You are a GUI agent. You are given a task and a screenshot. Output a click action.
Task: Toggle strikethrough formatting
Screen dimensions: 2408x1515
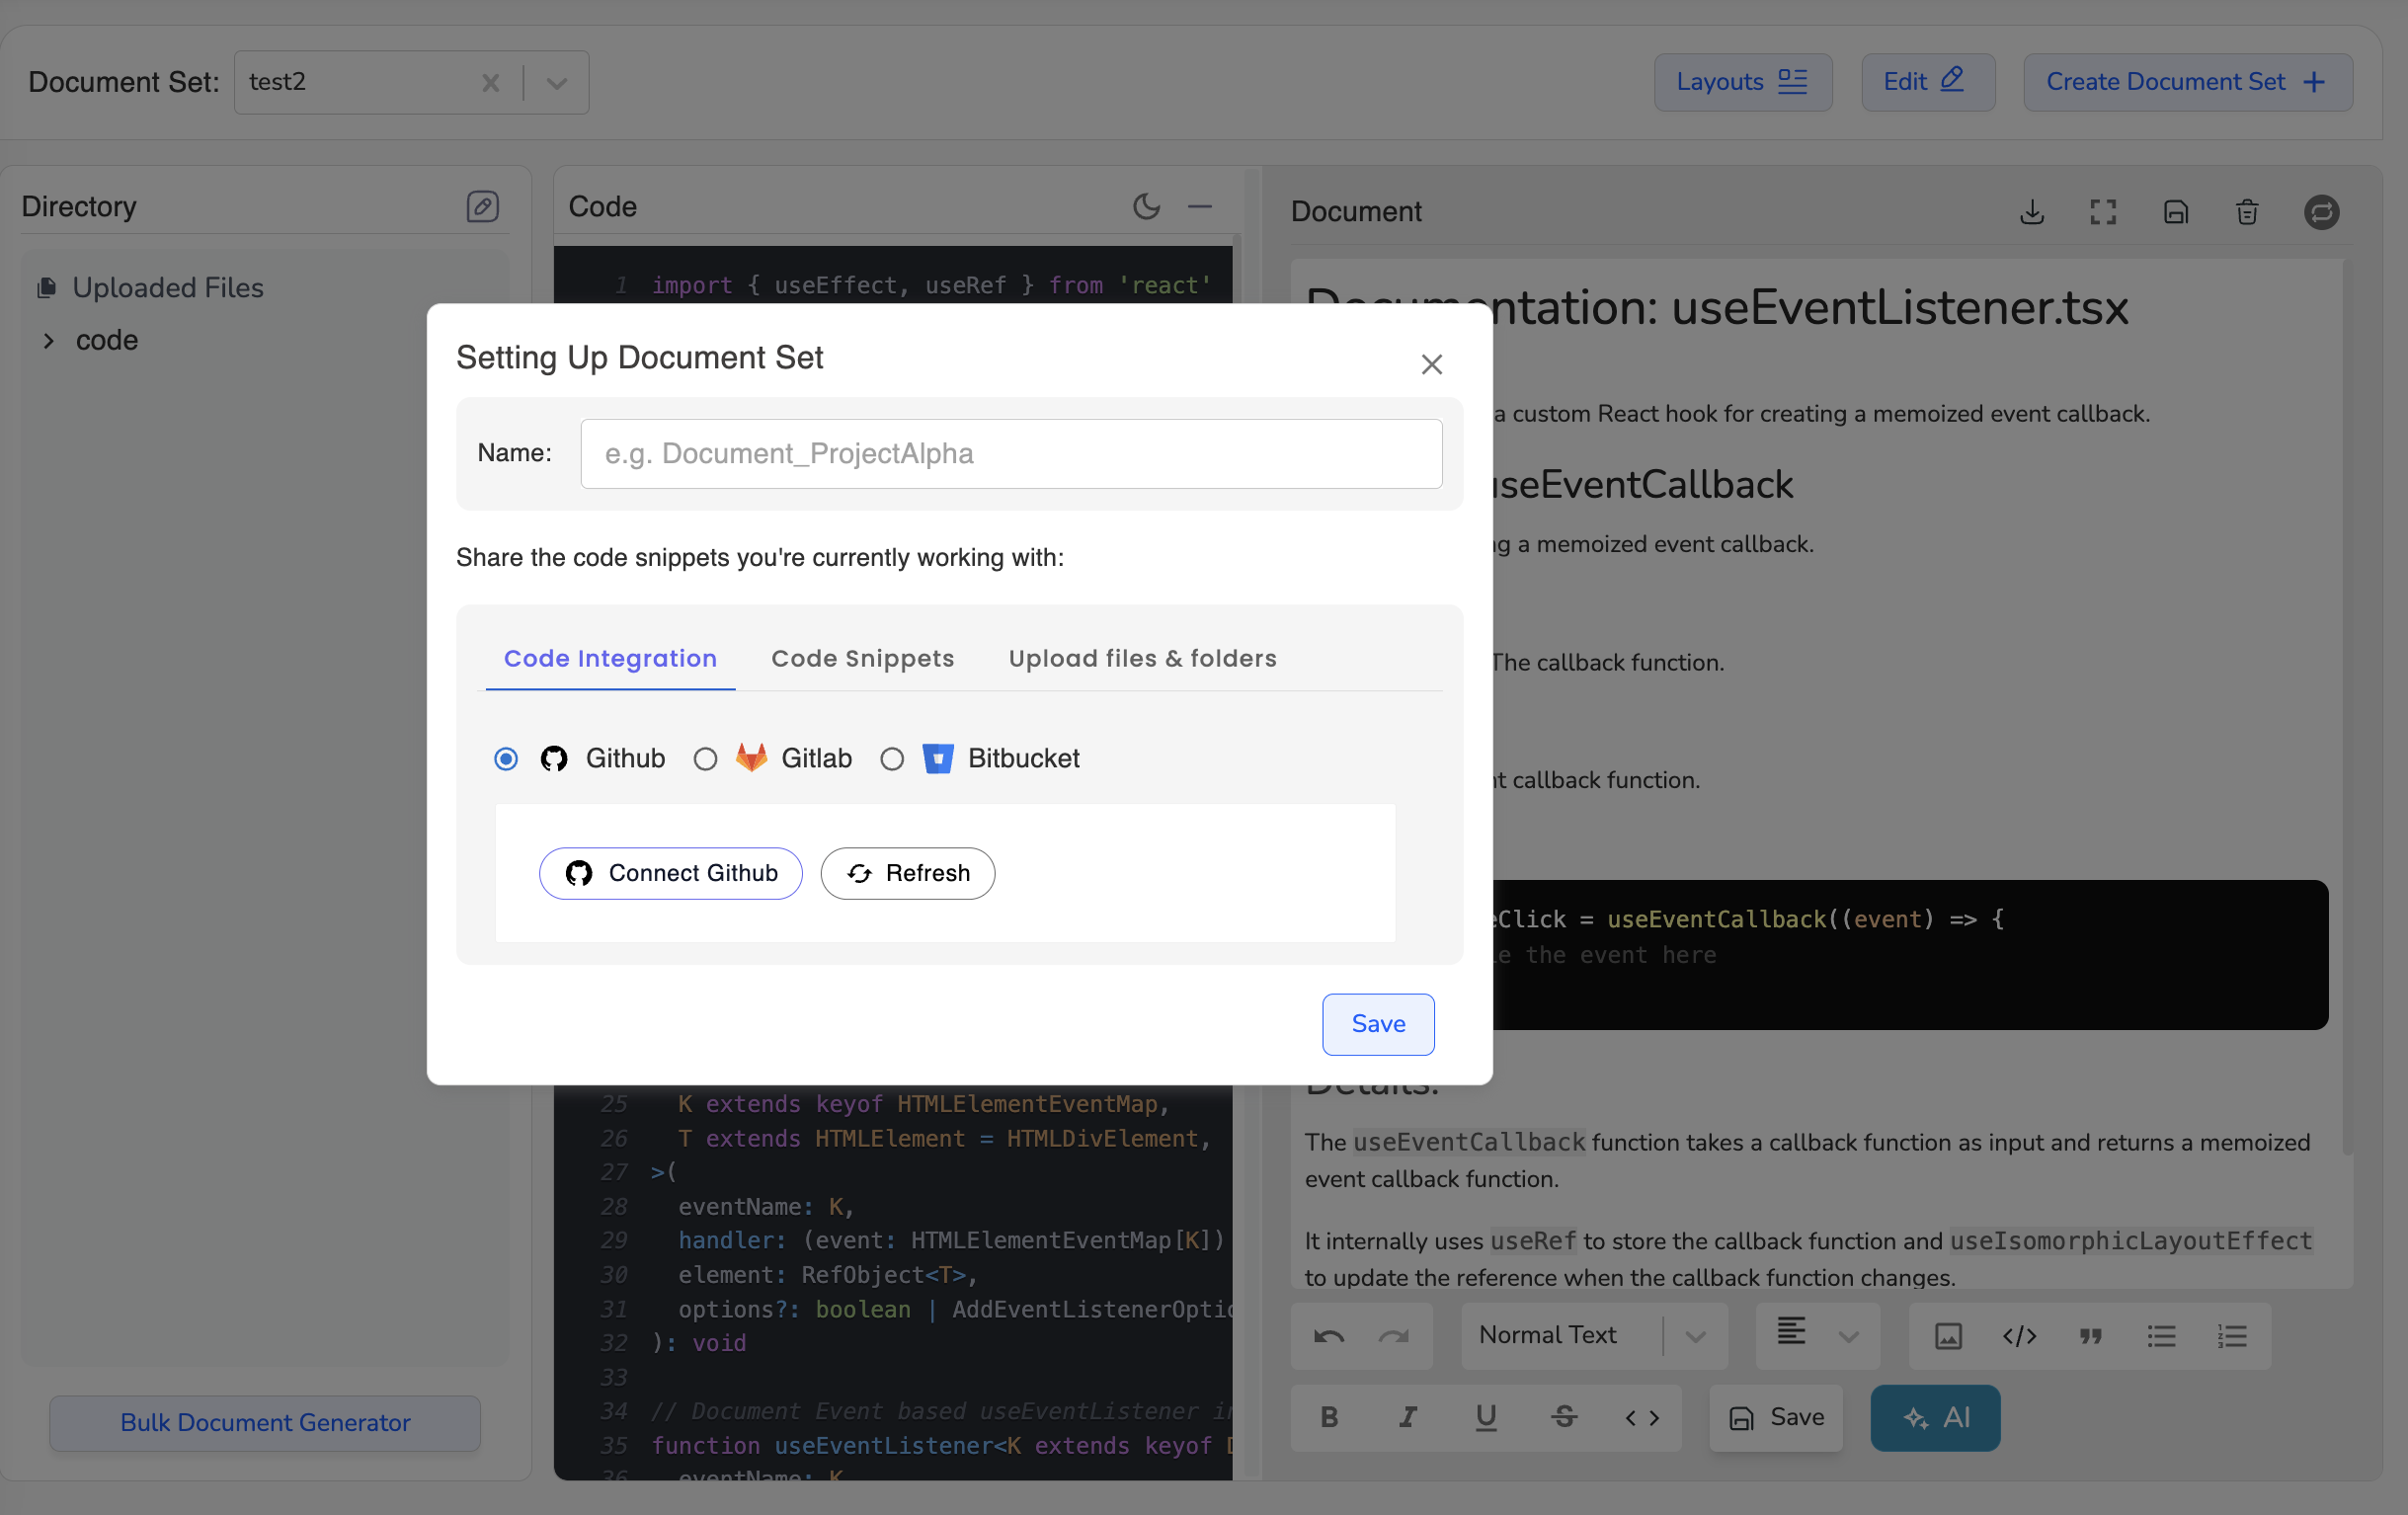click(x=1564, y=1417)
